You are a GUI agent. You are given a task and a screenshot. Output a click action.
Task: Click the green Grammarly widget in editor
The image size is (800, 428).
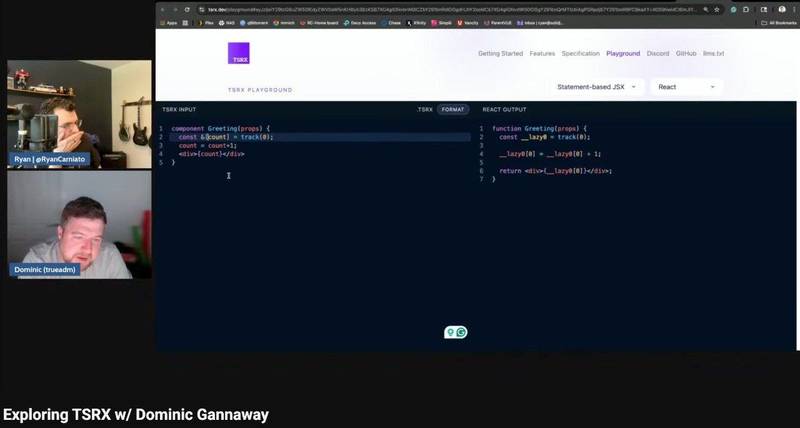pos(456,333)
